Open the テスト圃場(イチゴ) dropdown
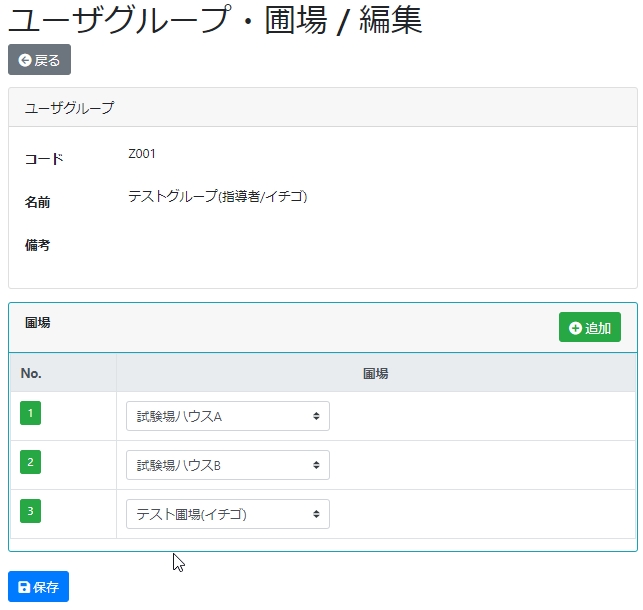This screenshot has width=643, height=610. point(228,514)
